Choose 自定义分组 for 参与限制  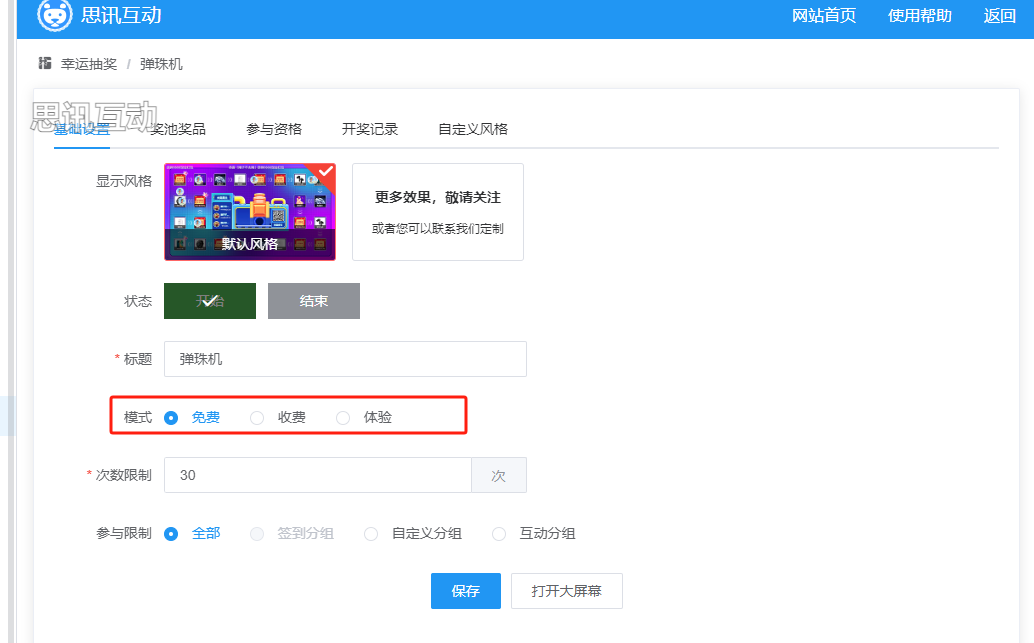coord(371,534)
